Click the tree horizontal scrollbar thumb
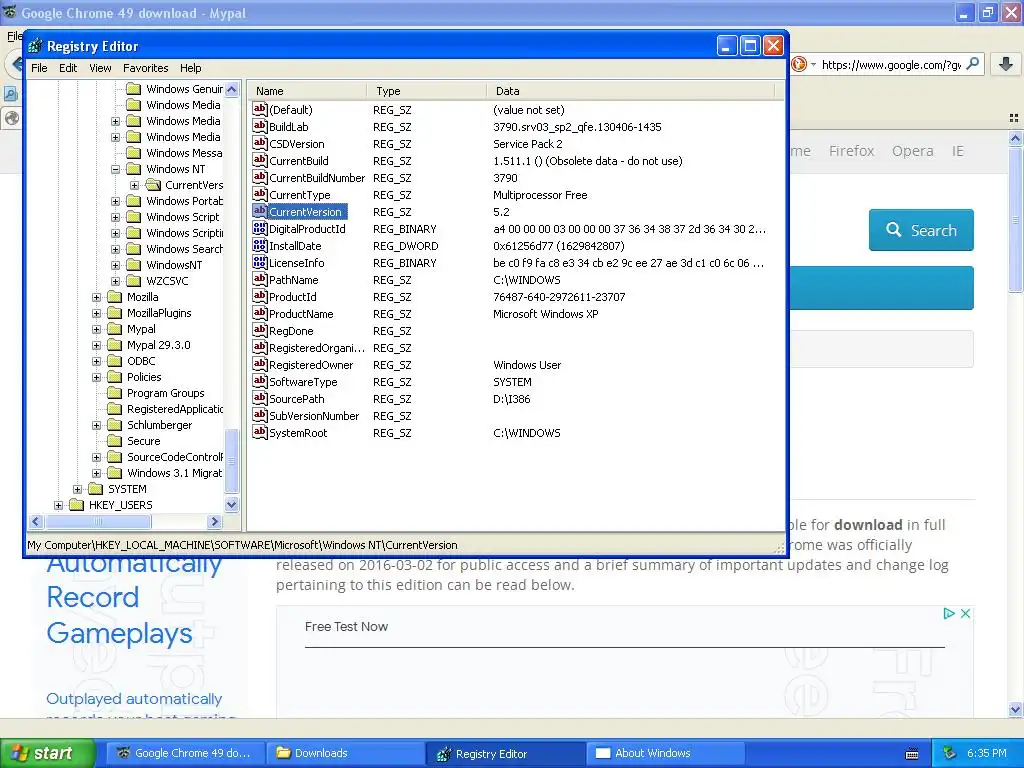This screenshot has height=768, width=1024. (x=98, y=521)
